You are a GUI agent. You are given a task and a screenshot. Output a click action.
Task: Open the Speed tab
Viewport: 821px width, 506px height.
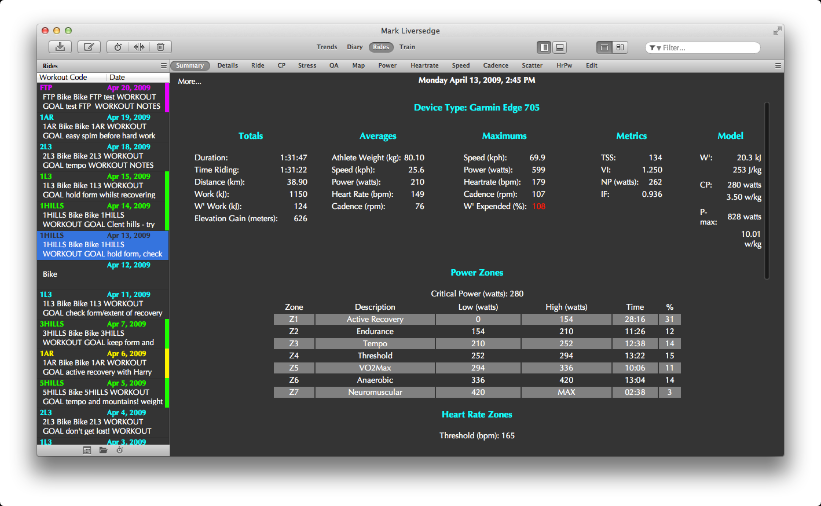(461, 66)
